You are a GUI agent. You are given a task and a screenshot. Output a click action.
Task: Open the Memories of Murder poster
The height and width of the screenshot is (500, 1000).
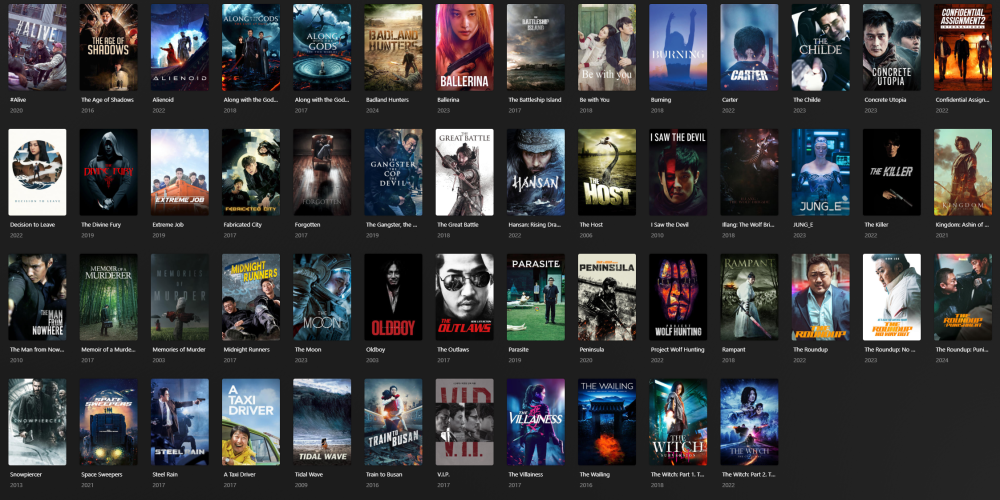(x=180, y=297)
